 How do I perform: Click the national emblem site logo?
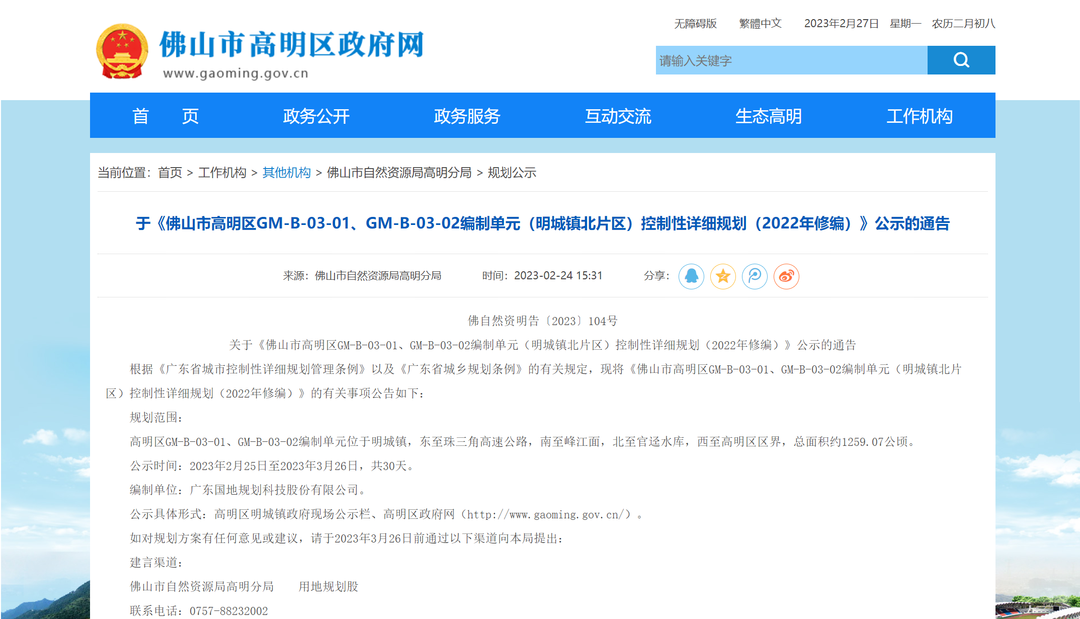point(121,51)
